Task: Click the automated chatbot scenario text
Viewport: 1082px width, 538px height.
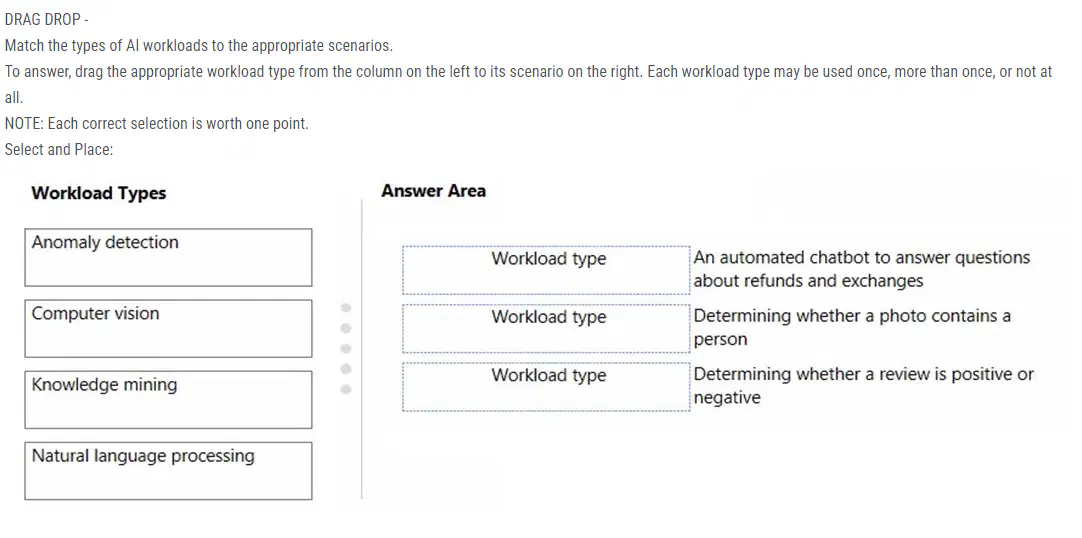Action: click(x=861, y=269)
